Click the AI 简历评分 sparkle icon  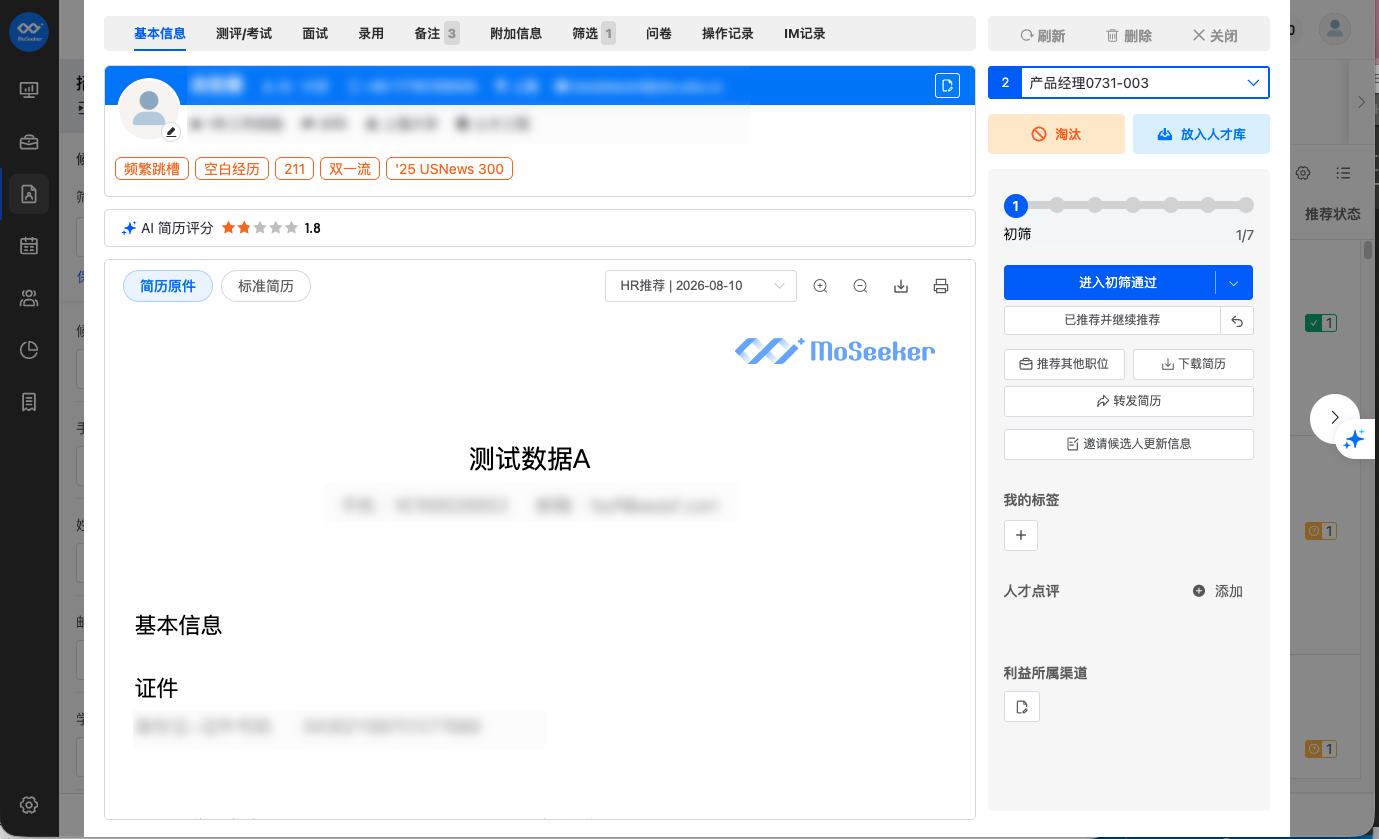(129, 228)
